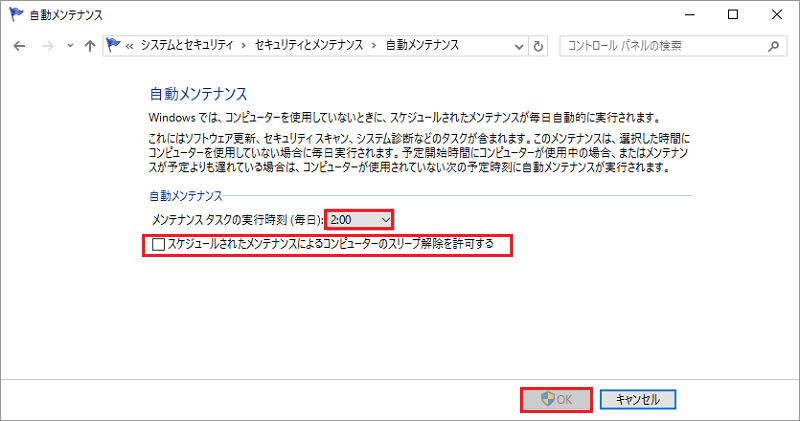
Task: Click the search magnifier icon
Action: (x=773, y=46)
